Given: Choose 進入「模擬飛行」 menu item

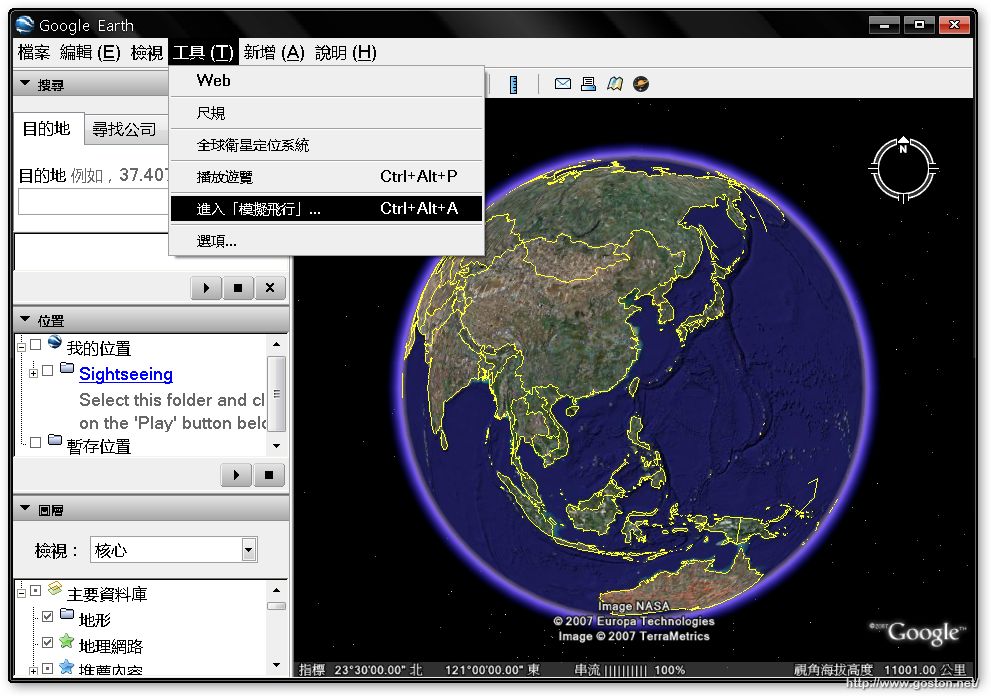Looking at the screenshot, I should pos(326,208).
